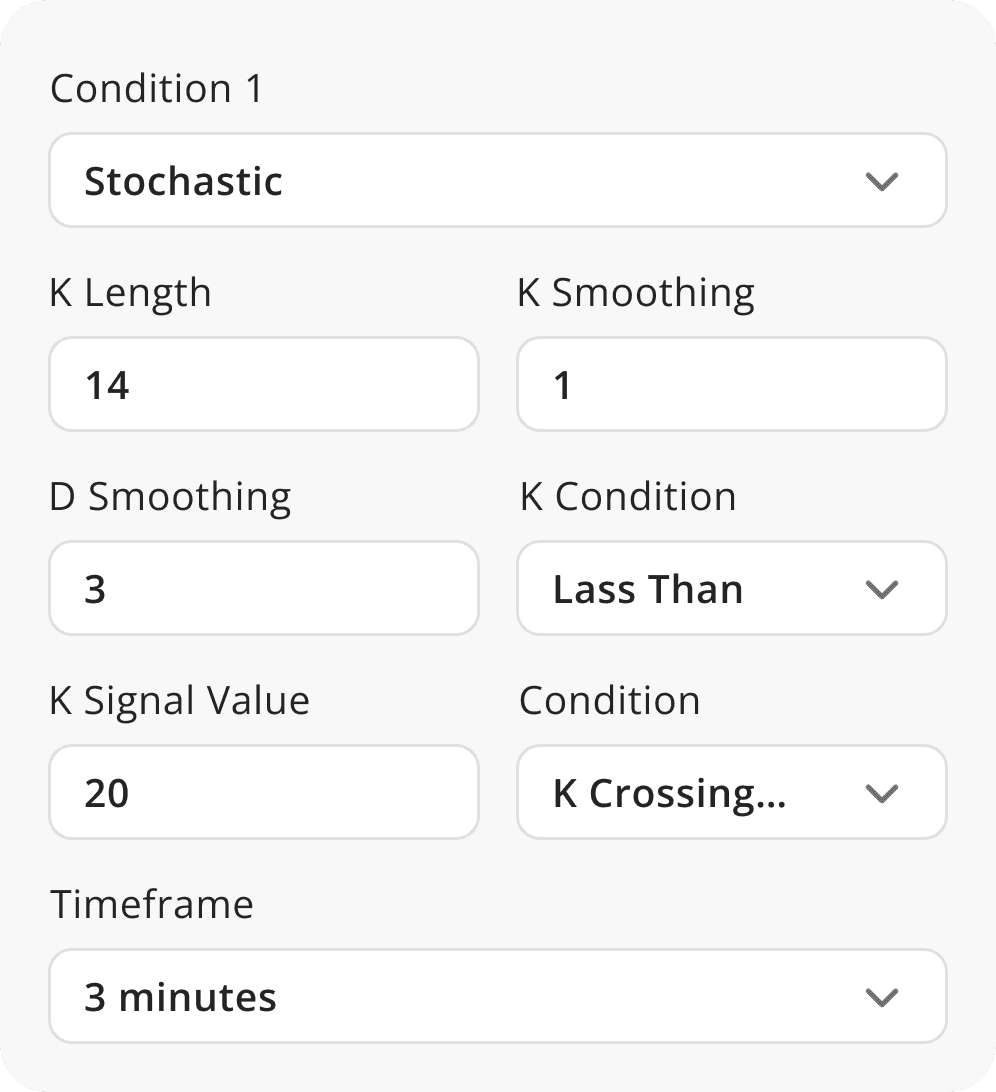The height and width of the screenshot is (1092, 996).
Task: Focus the K Length field showing 14
Action: (x=264, y=385)
